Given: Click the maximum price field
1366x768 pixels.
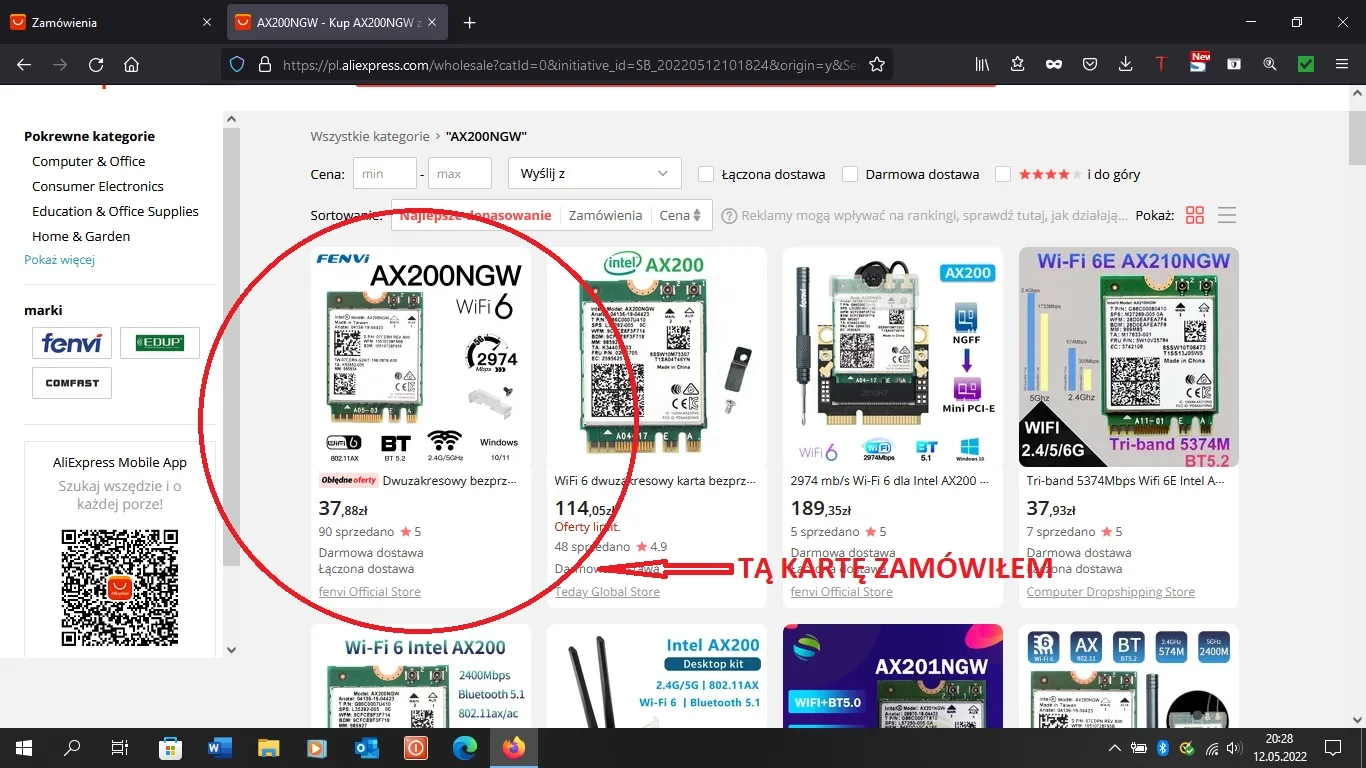Looking at the screenshot, I should point(460,173).
